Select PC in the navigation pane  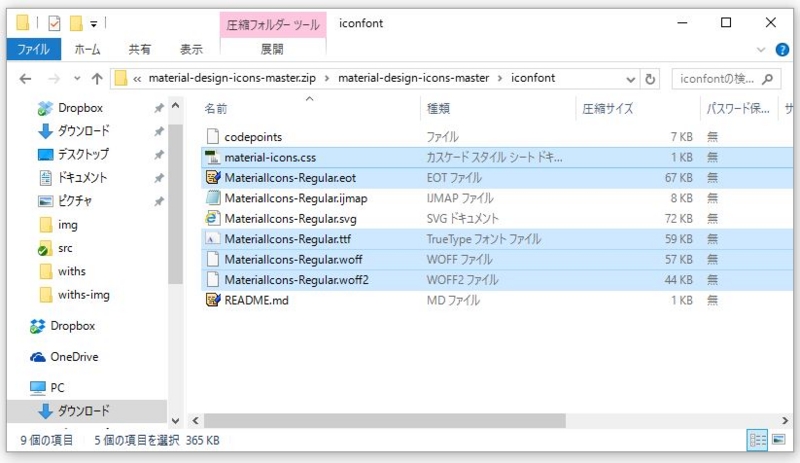[x=57, y=387]
